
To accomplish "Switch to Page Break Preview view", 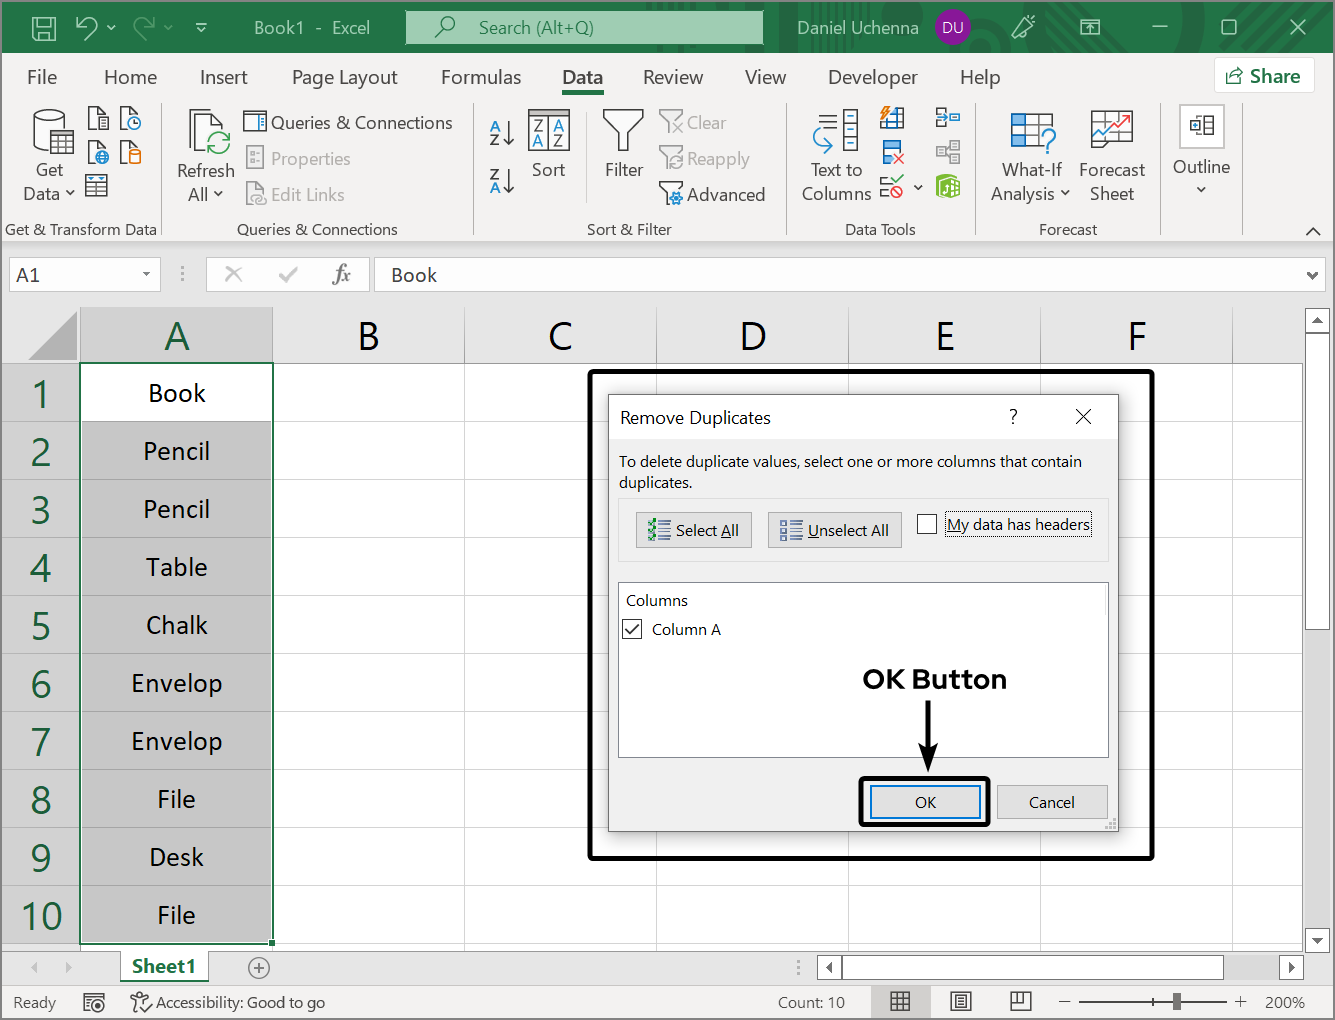I will tap(1020, 1001).
